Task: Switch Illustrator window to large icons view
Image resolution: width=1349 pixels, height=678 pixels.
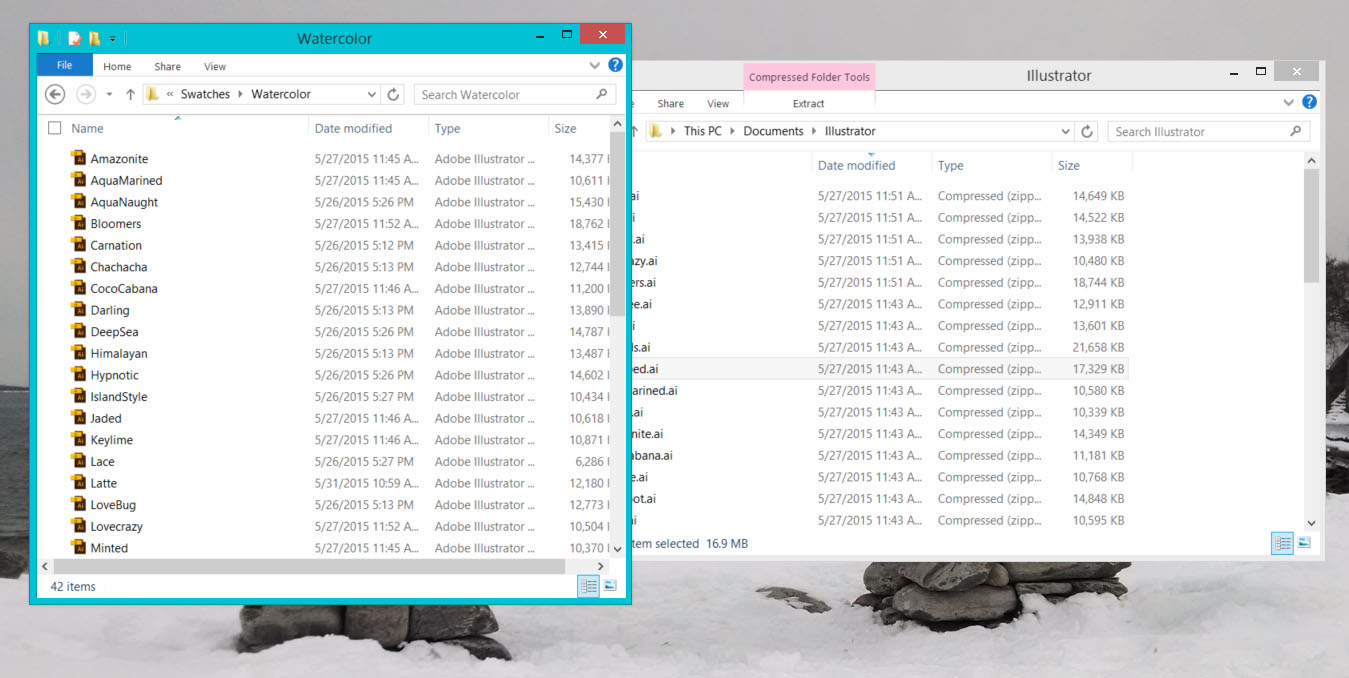Action: pyautogui.click(x=1304, y=543)
